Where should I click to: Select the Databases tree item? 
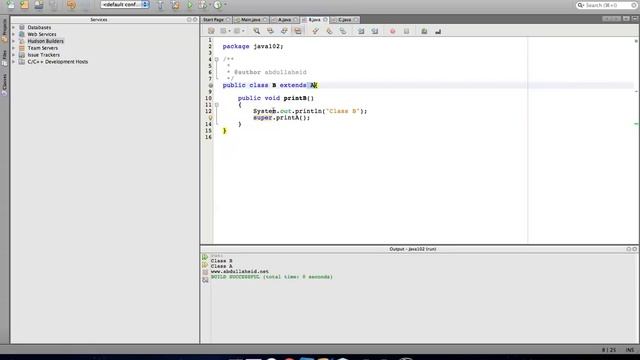pyautogui.click(x=39, y=27)
